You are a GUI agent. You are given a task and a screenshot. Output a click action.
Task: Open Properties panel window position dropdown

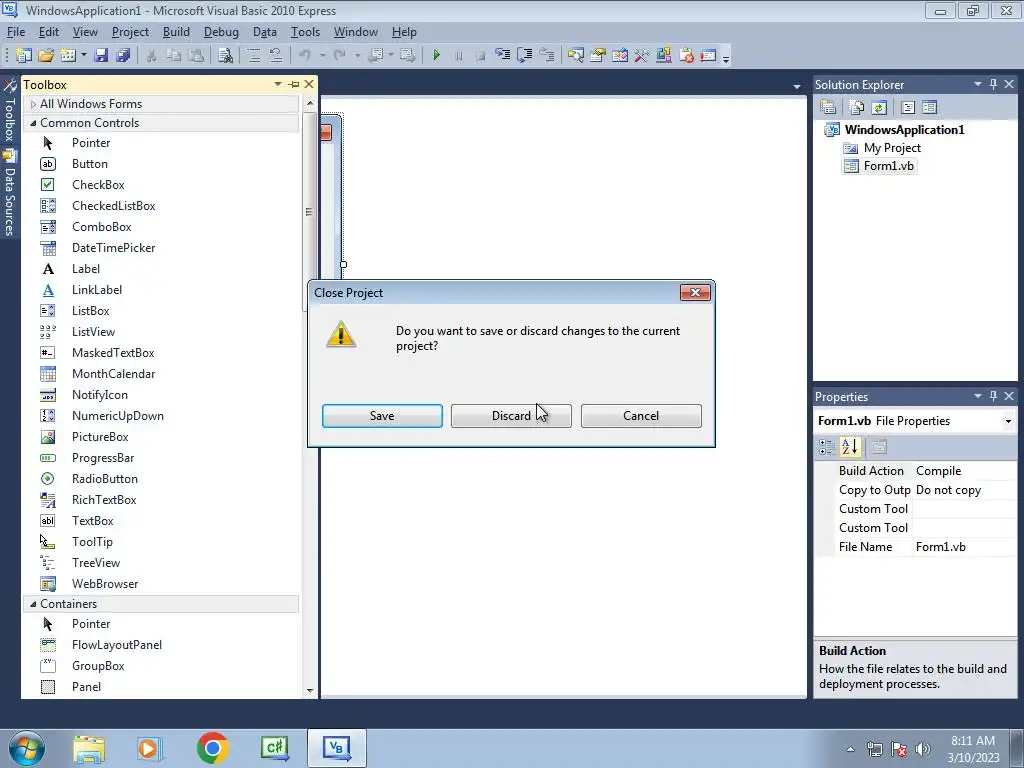[978, 396]
